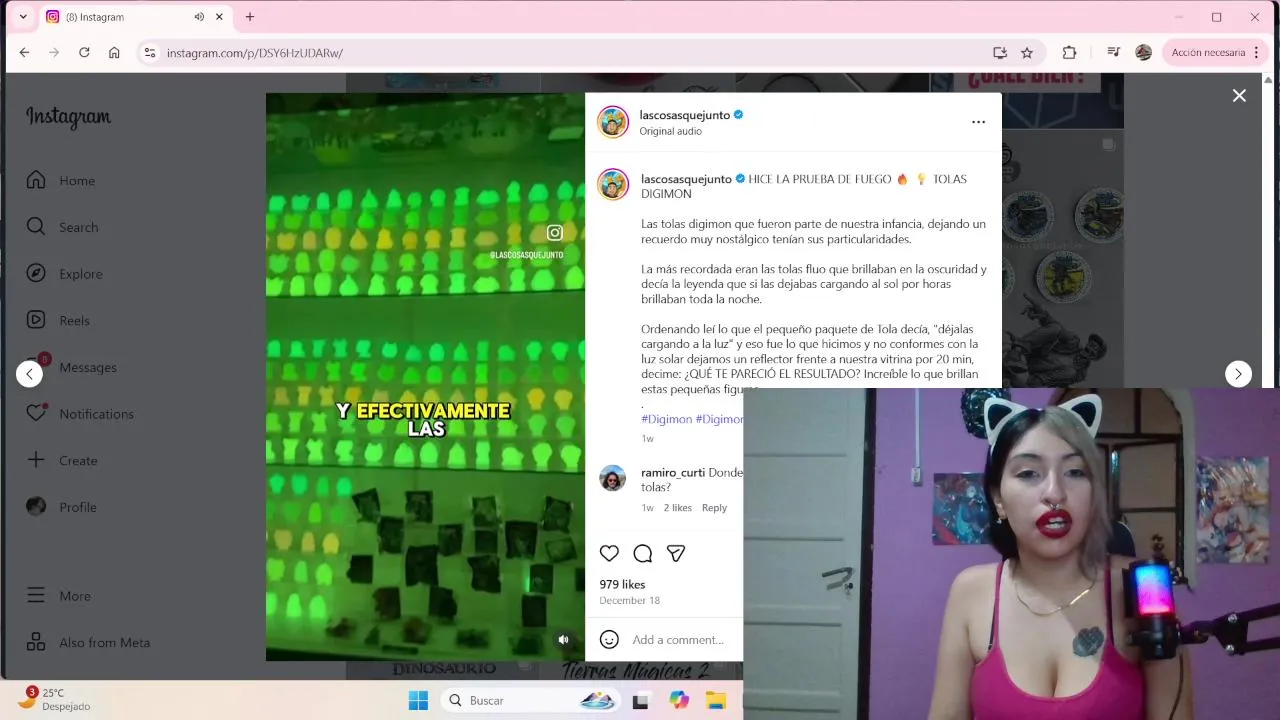
Task: Go to next post arrow
Action: pos(1238,374)
